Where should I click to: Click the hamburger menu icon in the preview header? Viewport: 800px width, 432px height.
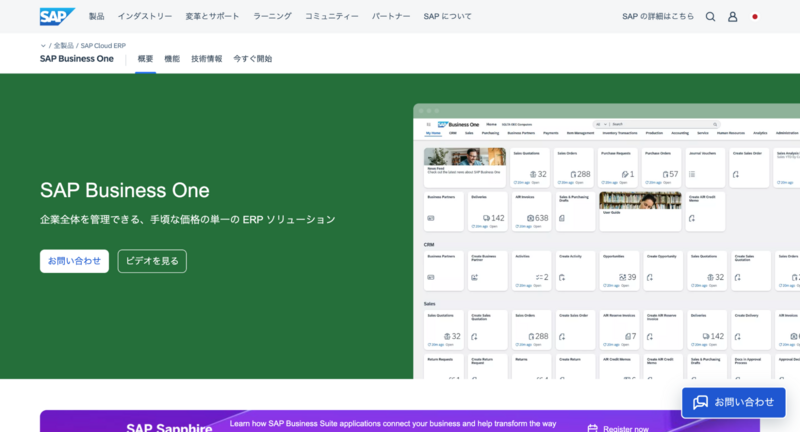point(429,124)
